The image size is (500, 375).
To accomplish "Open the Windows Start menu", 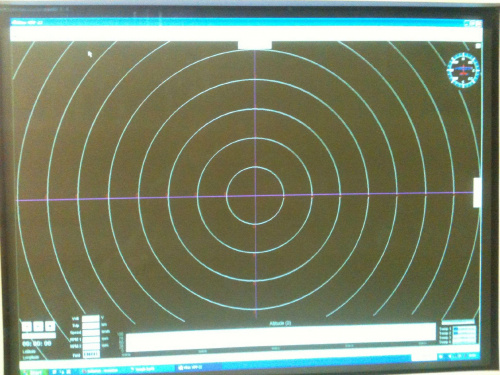I will point(32,372).
